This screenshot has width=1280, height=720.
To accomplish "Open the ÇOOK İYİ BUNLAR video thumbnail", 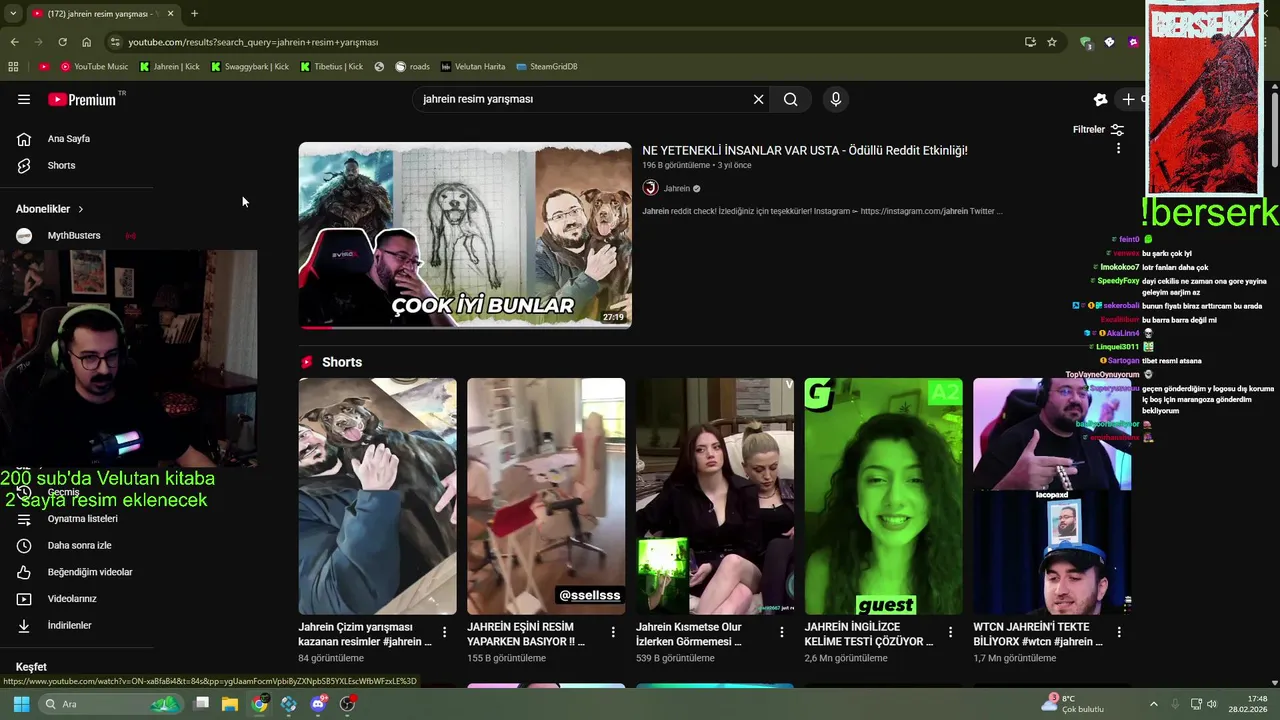I will (465, 235).
